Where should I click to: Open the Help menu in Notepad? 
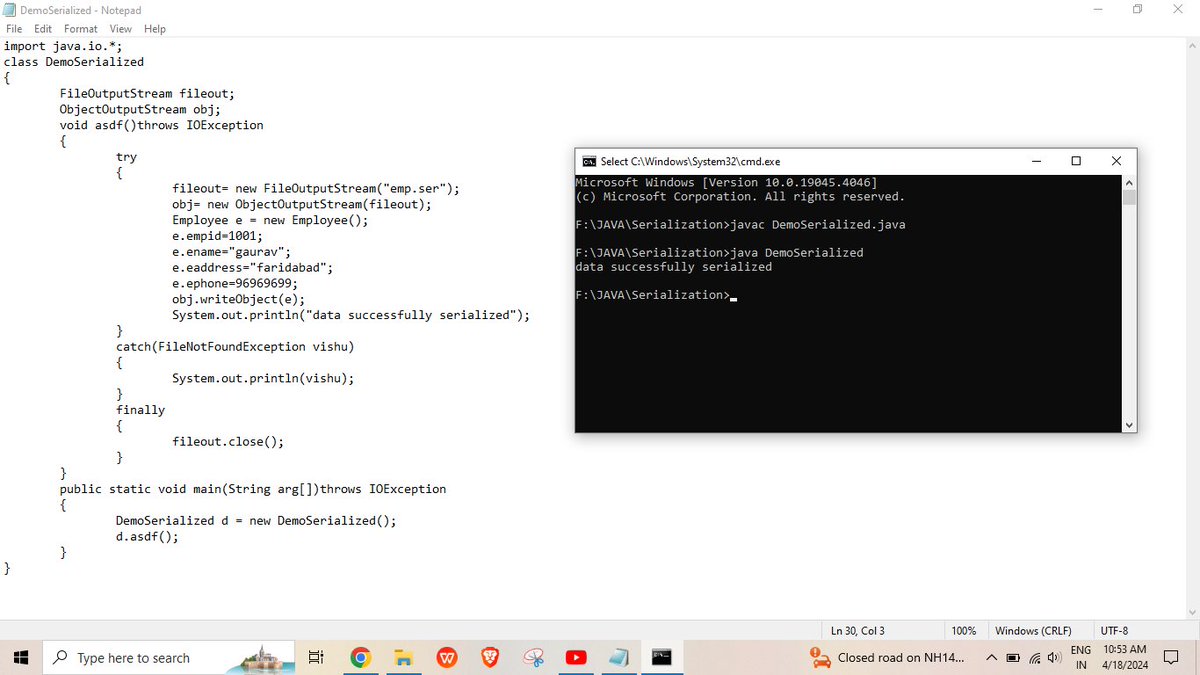pos(154,29)
